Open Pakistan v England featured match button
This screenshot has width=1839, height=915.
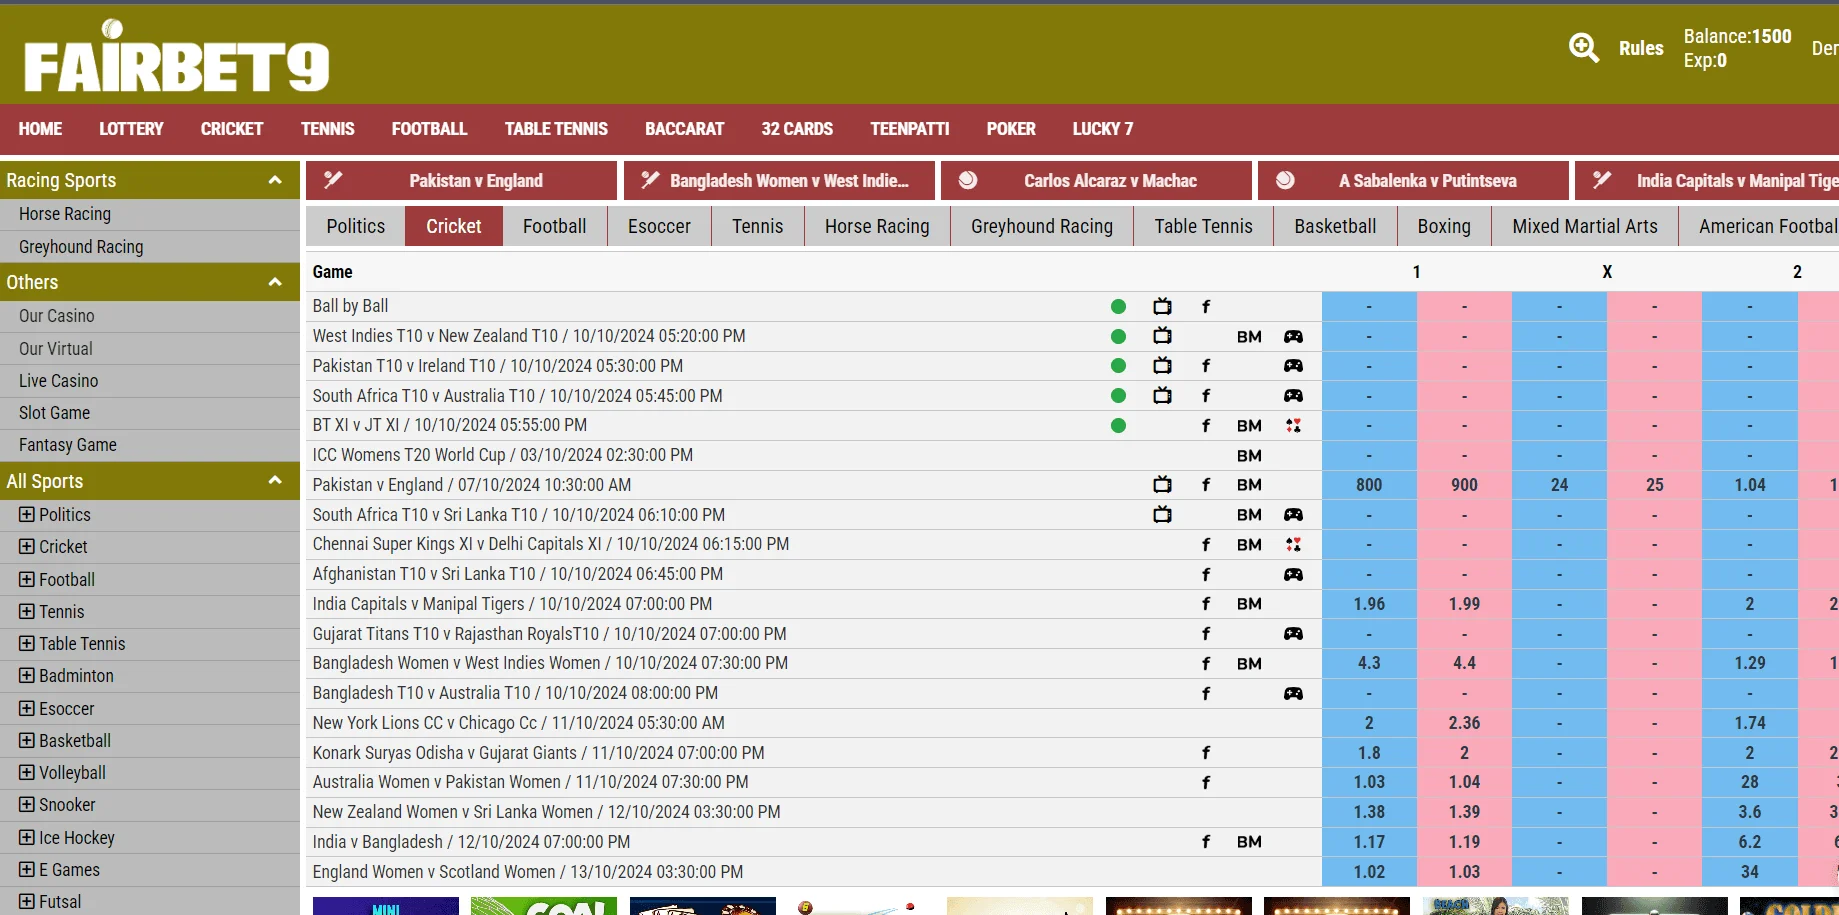point(461,181)
